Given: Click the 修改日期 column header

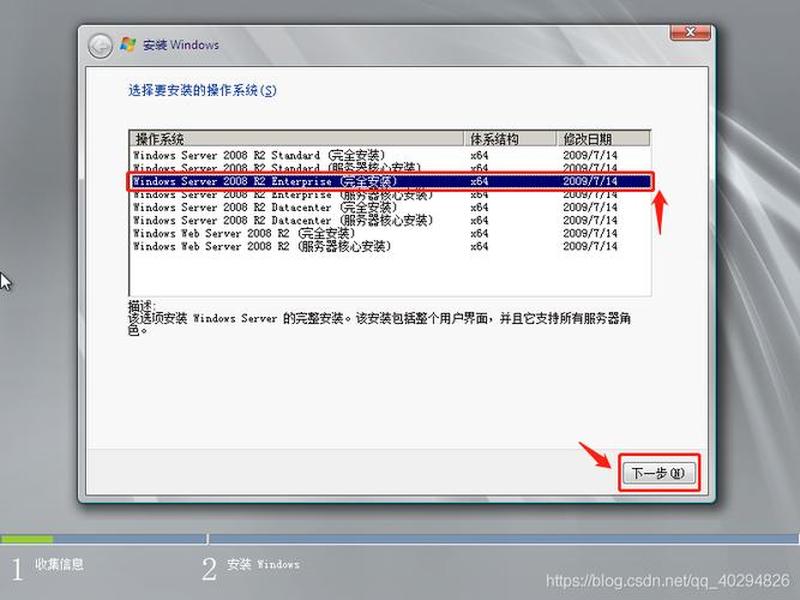Looking at the screenshot, I should coord(603,139).
